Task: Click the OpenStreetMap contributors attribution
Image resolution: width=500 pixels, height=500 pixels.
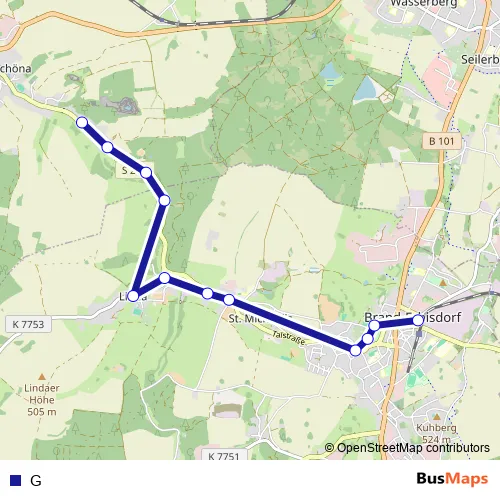Action: point(407,448)
